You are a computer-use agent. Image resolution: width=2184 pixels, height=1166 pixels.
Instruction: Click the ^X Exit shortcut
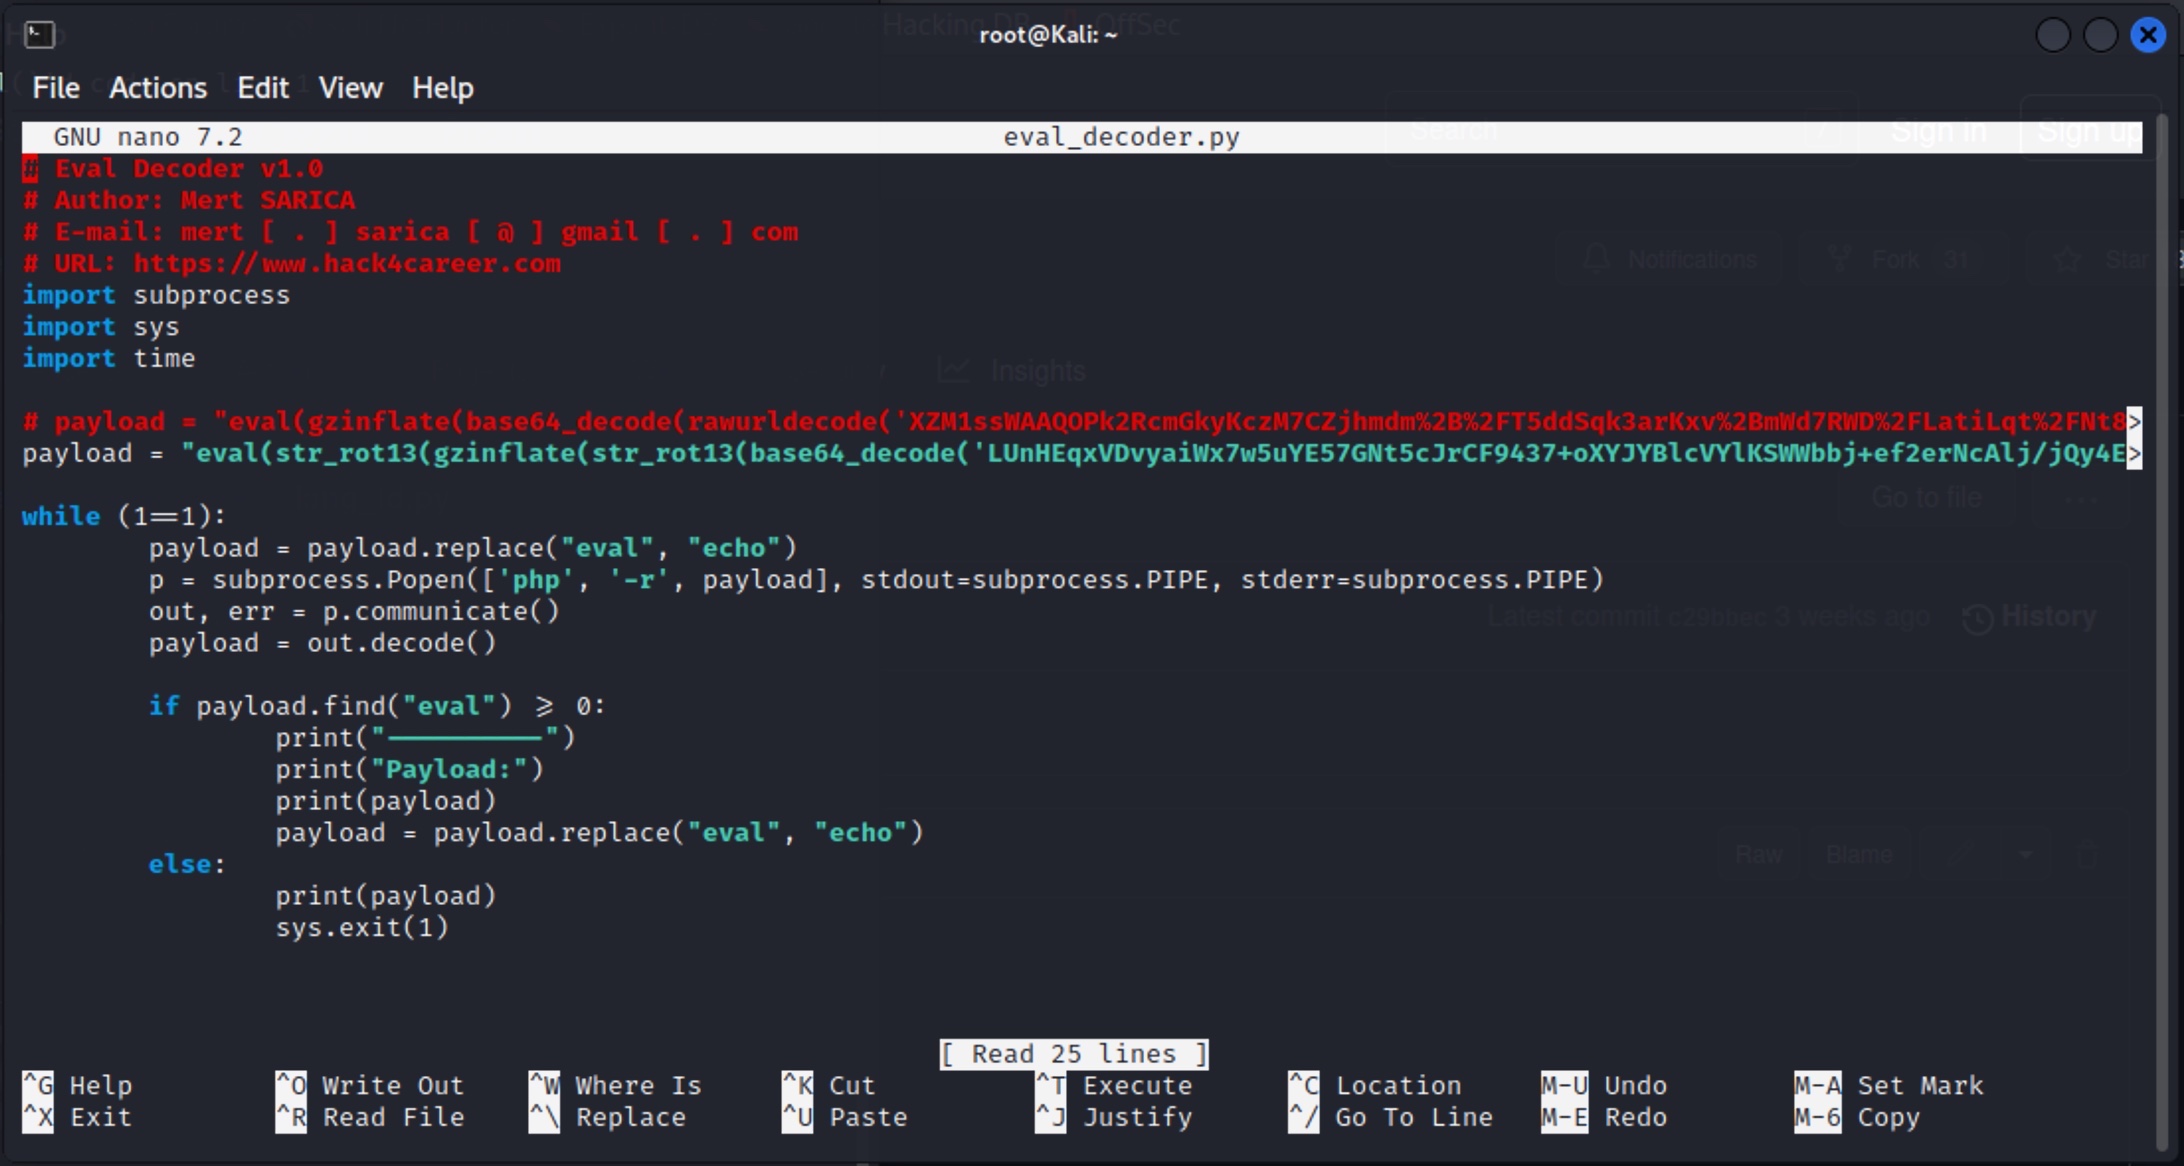[x=78, y=1117]
